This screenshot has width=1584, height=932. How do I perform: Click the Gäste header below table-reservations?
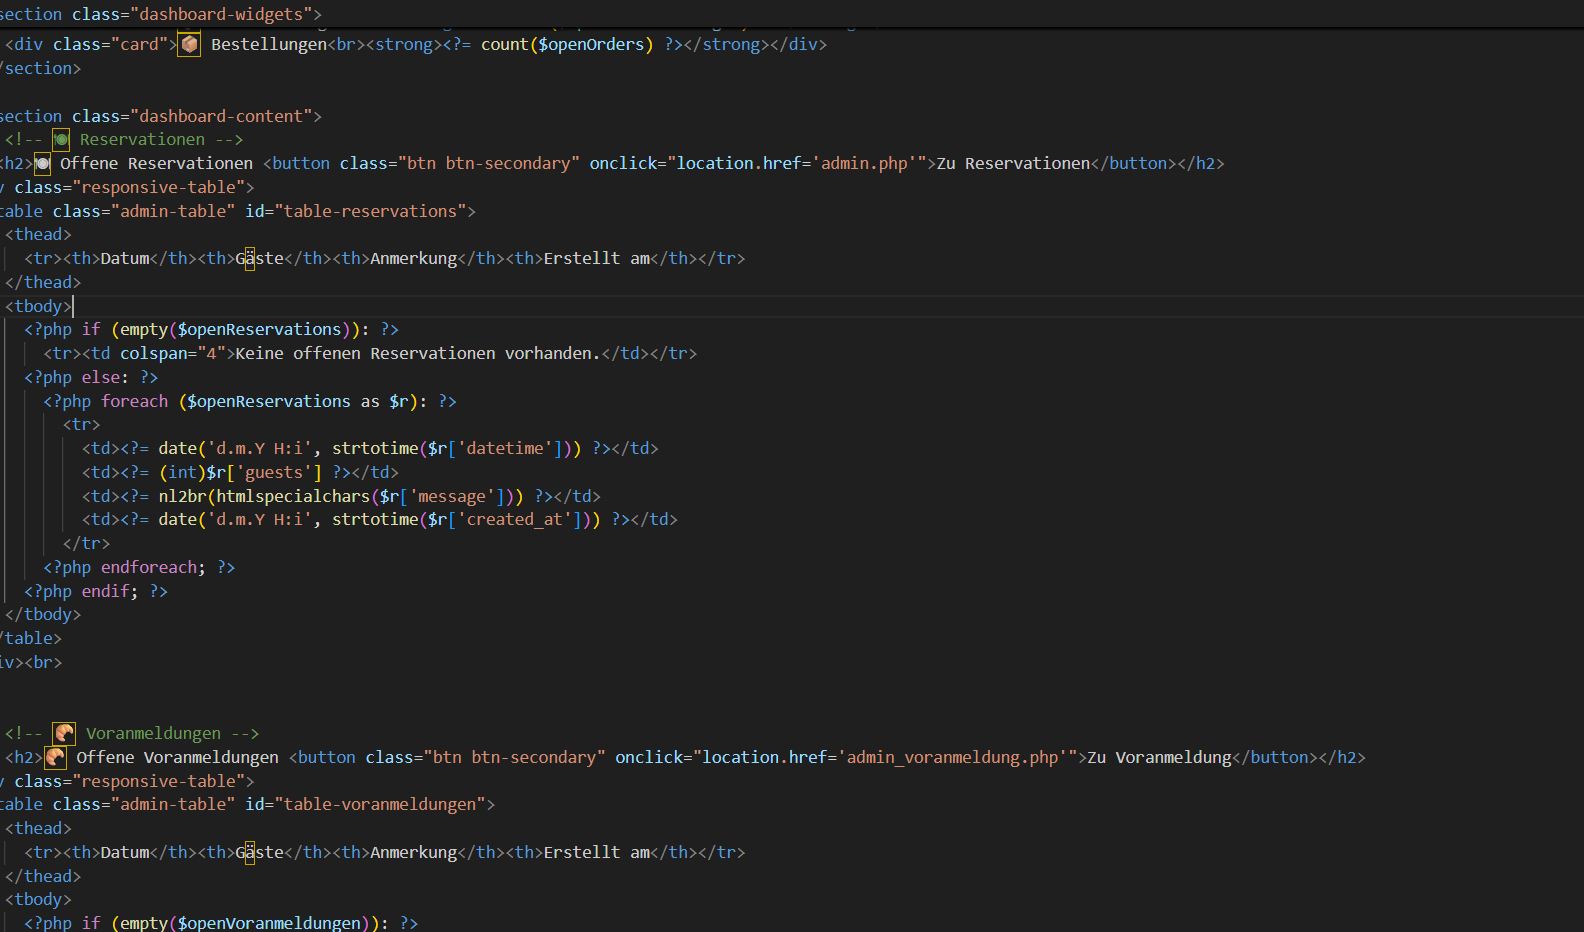260,259
